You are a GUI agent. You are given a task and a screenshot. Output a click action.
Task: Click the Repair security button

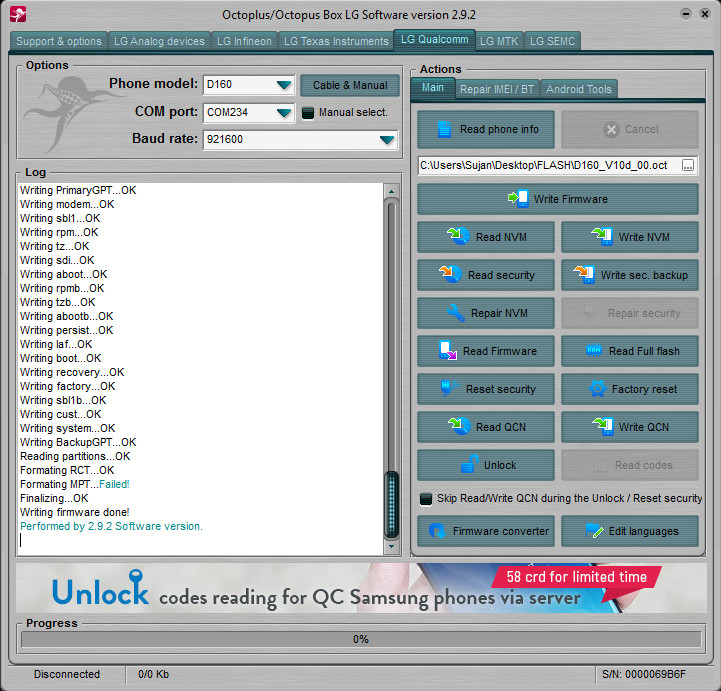pos(629,313)
